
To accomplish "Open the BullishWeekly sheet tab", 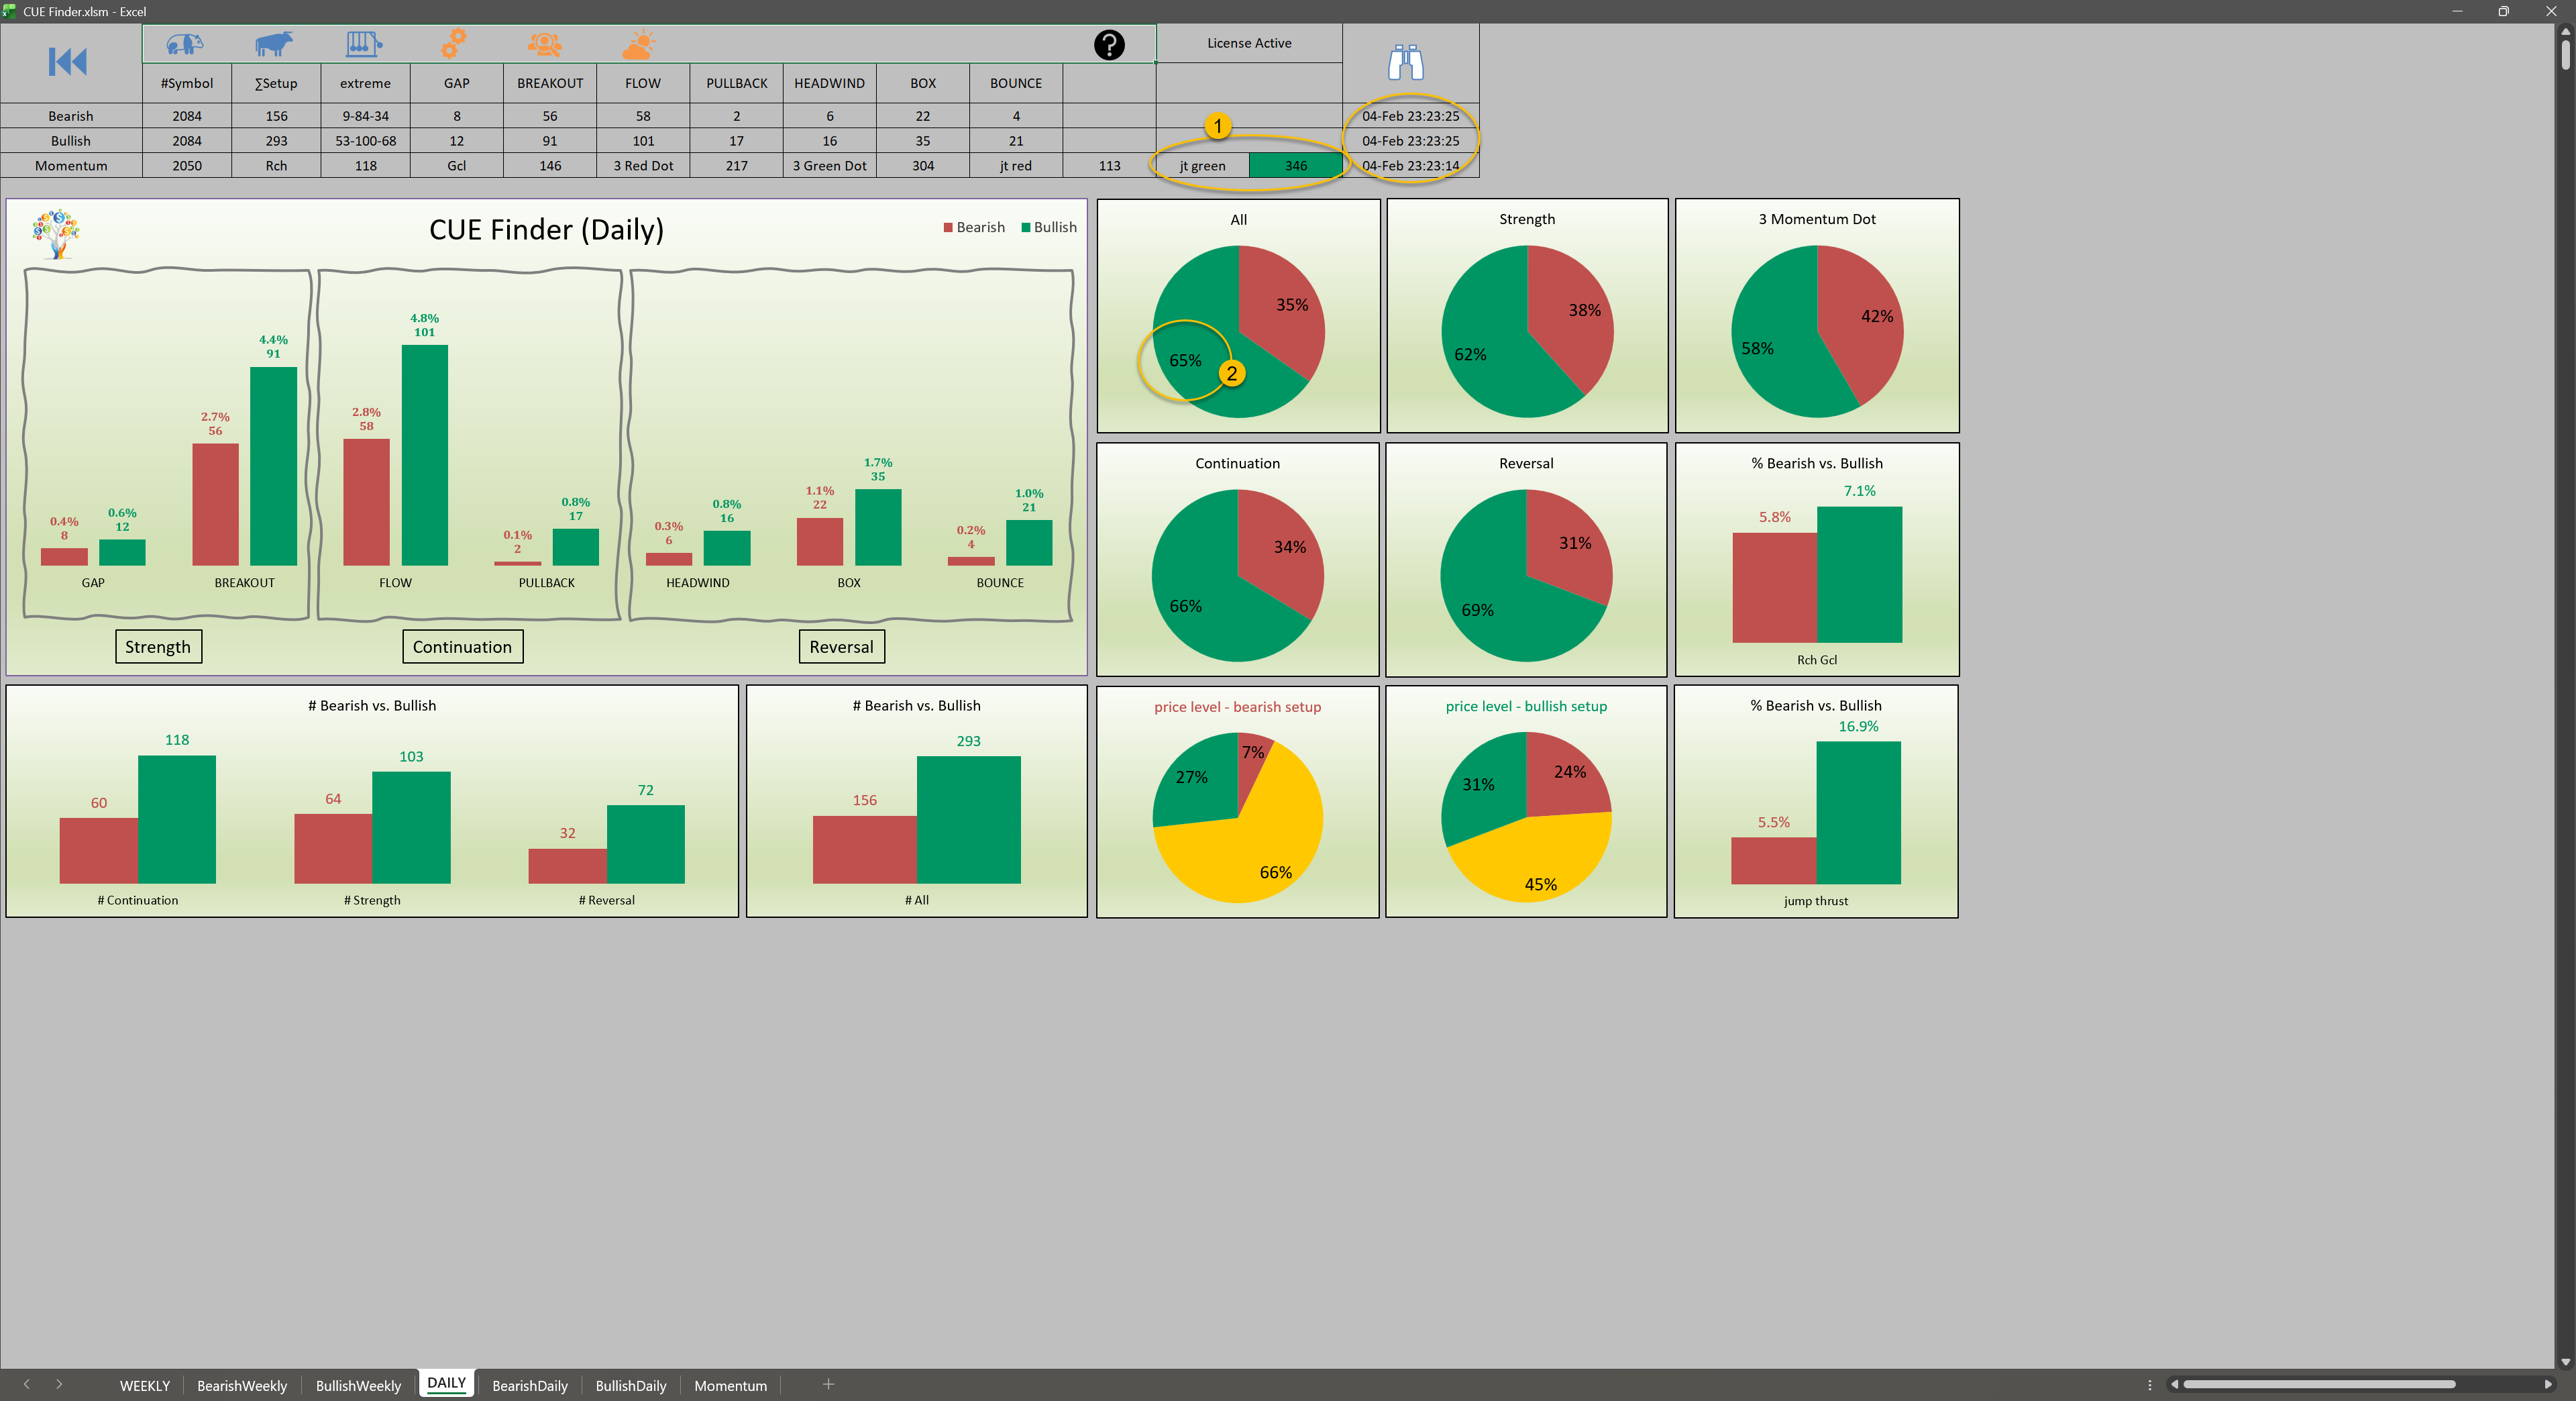I will pos(358,1385).
